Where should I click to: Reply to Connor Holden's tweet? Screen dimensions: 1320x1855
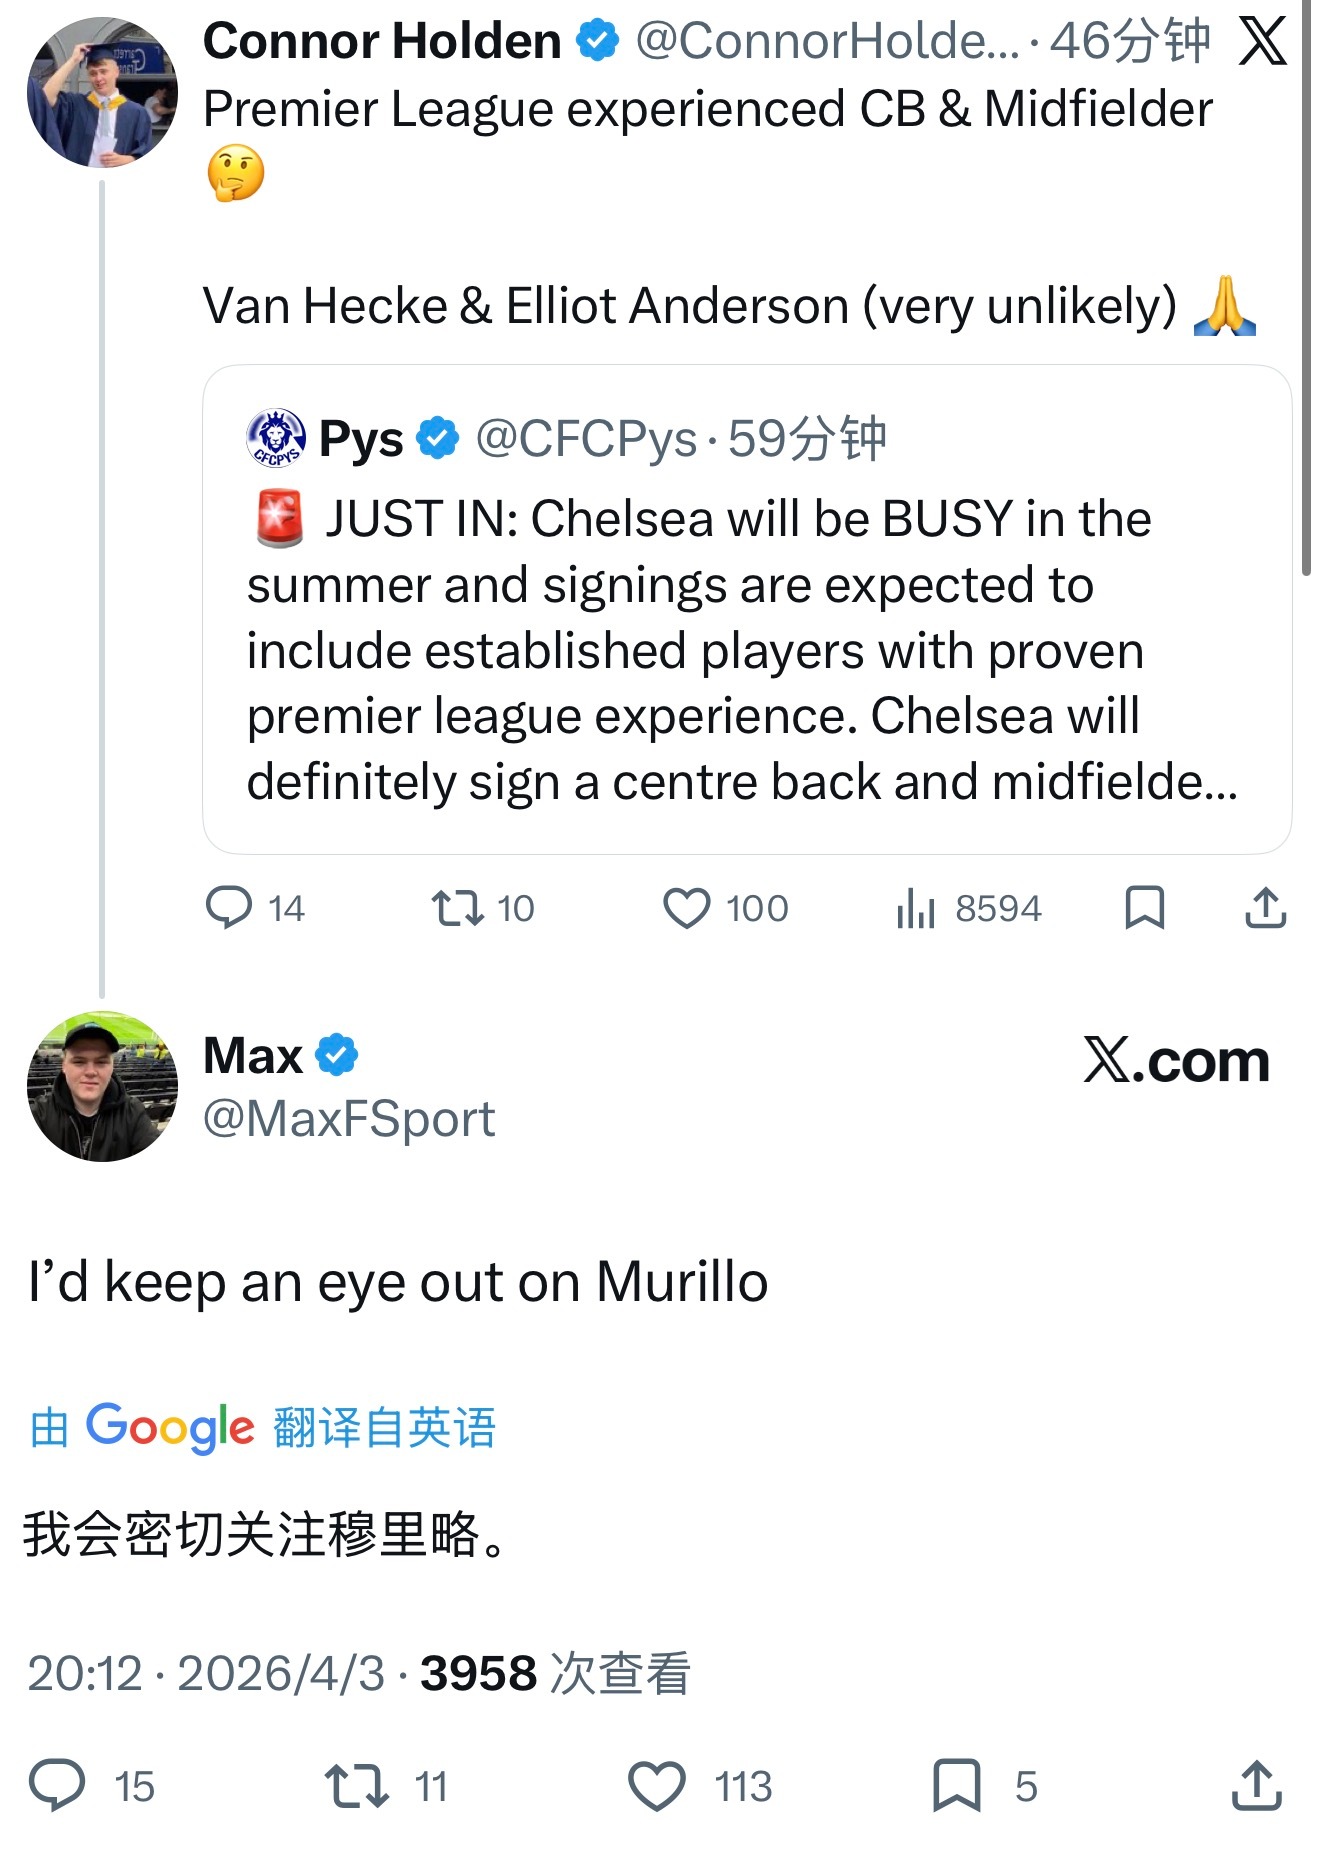pos(229,908)
